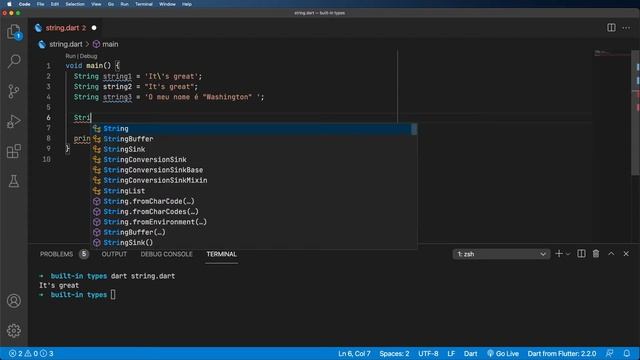Switch to the TERMINAL tab

click(222, 254)
